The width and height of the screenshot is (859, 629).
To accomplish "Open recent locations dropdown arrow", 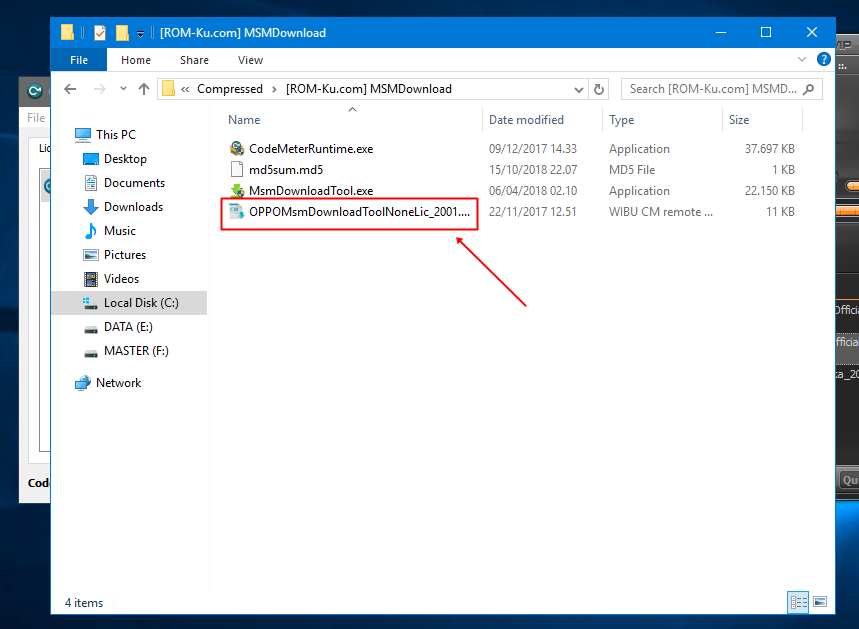I will (x=123, y=89).
